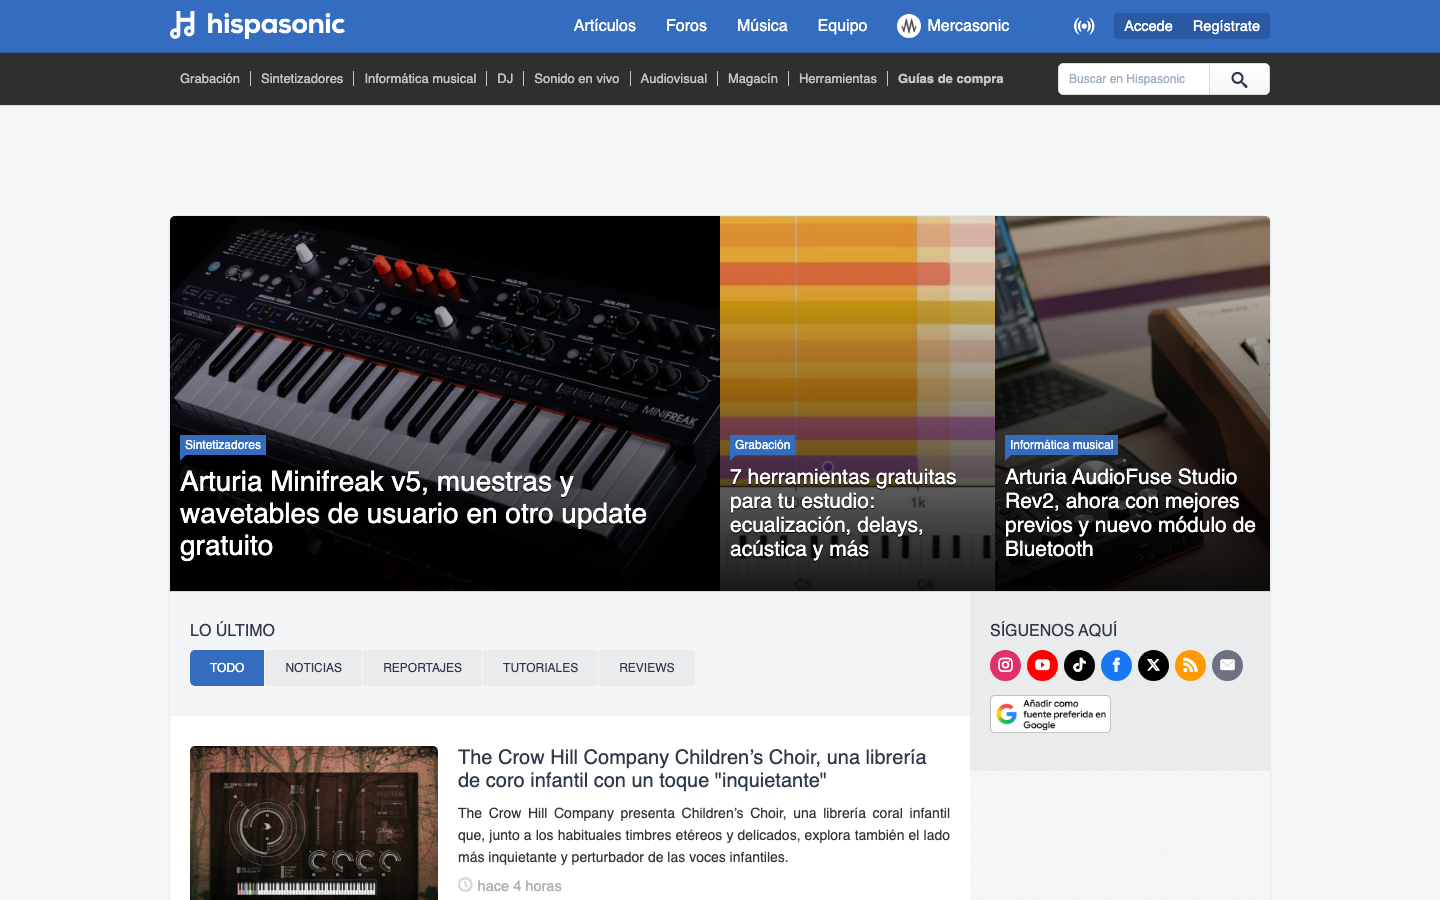
Task: Open the Arturia AudioFuse Studio Rev2 article
Action: (1130, 513)
